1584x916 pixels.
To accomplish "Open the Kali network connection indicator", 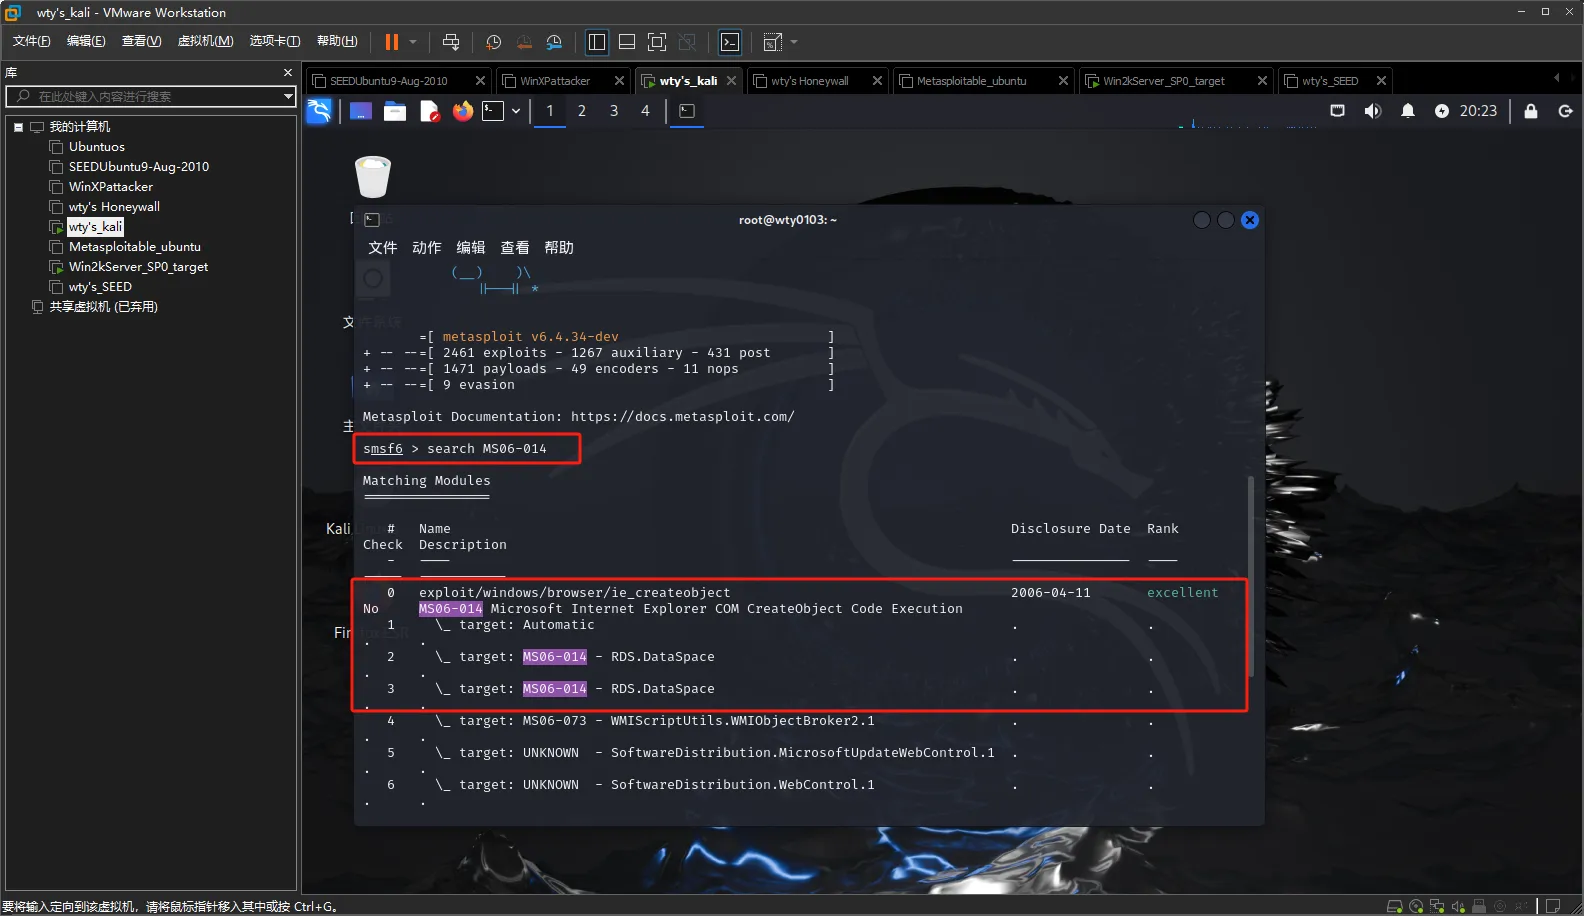I will click(1338, 111).
